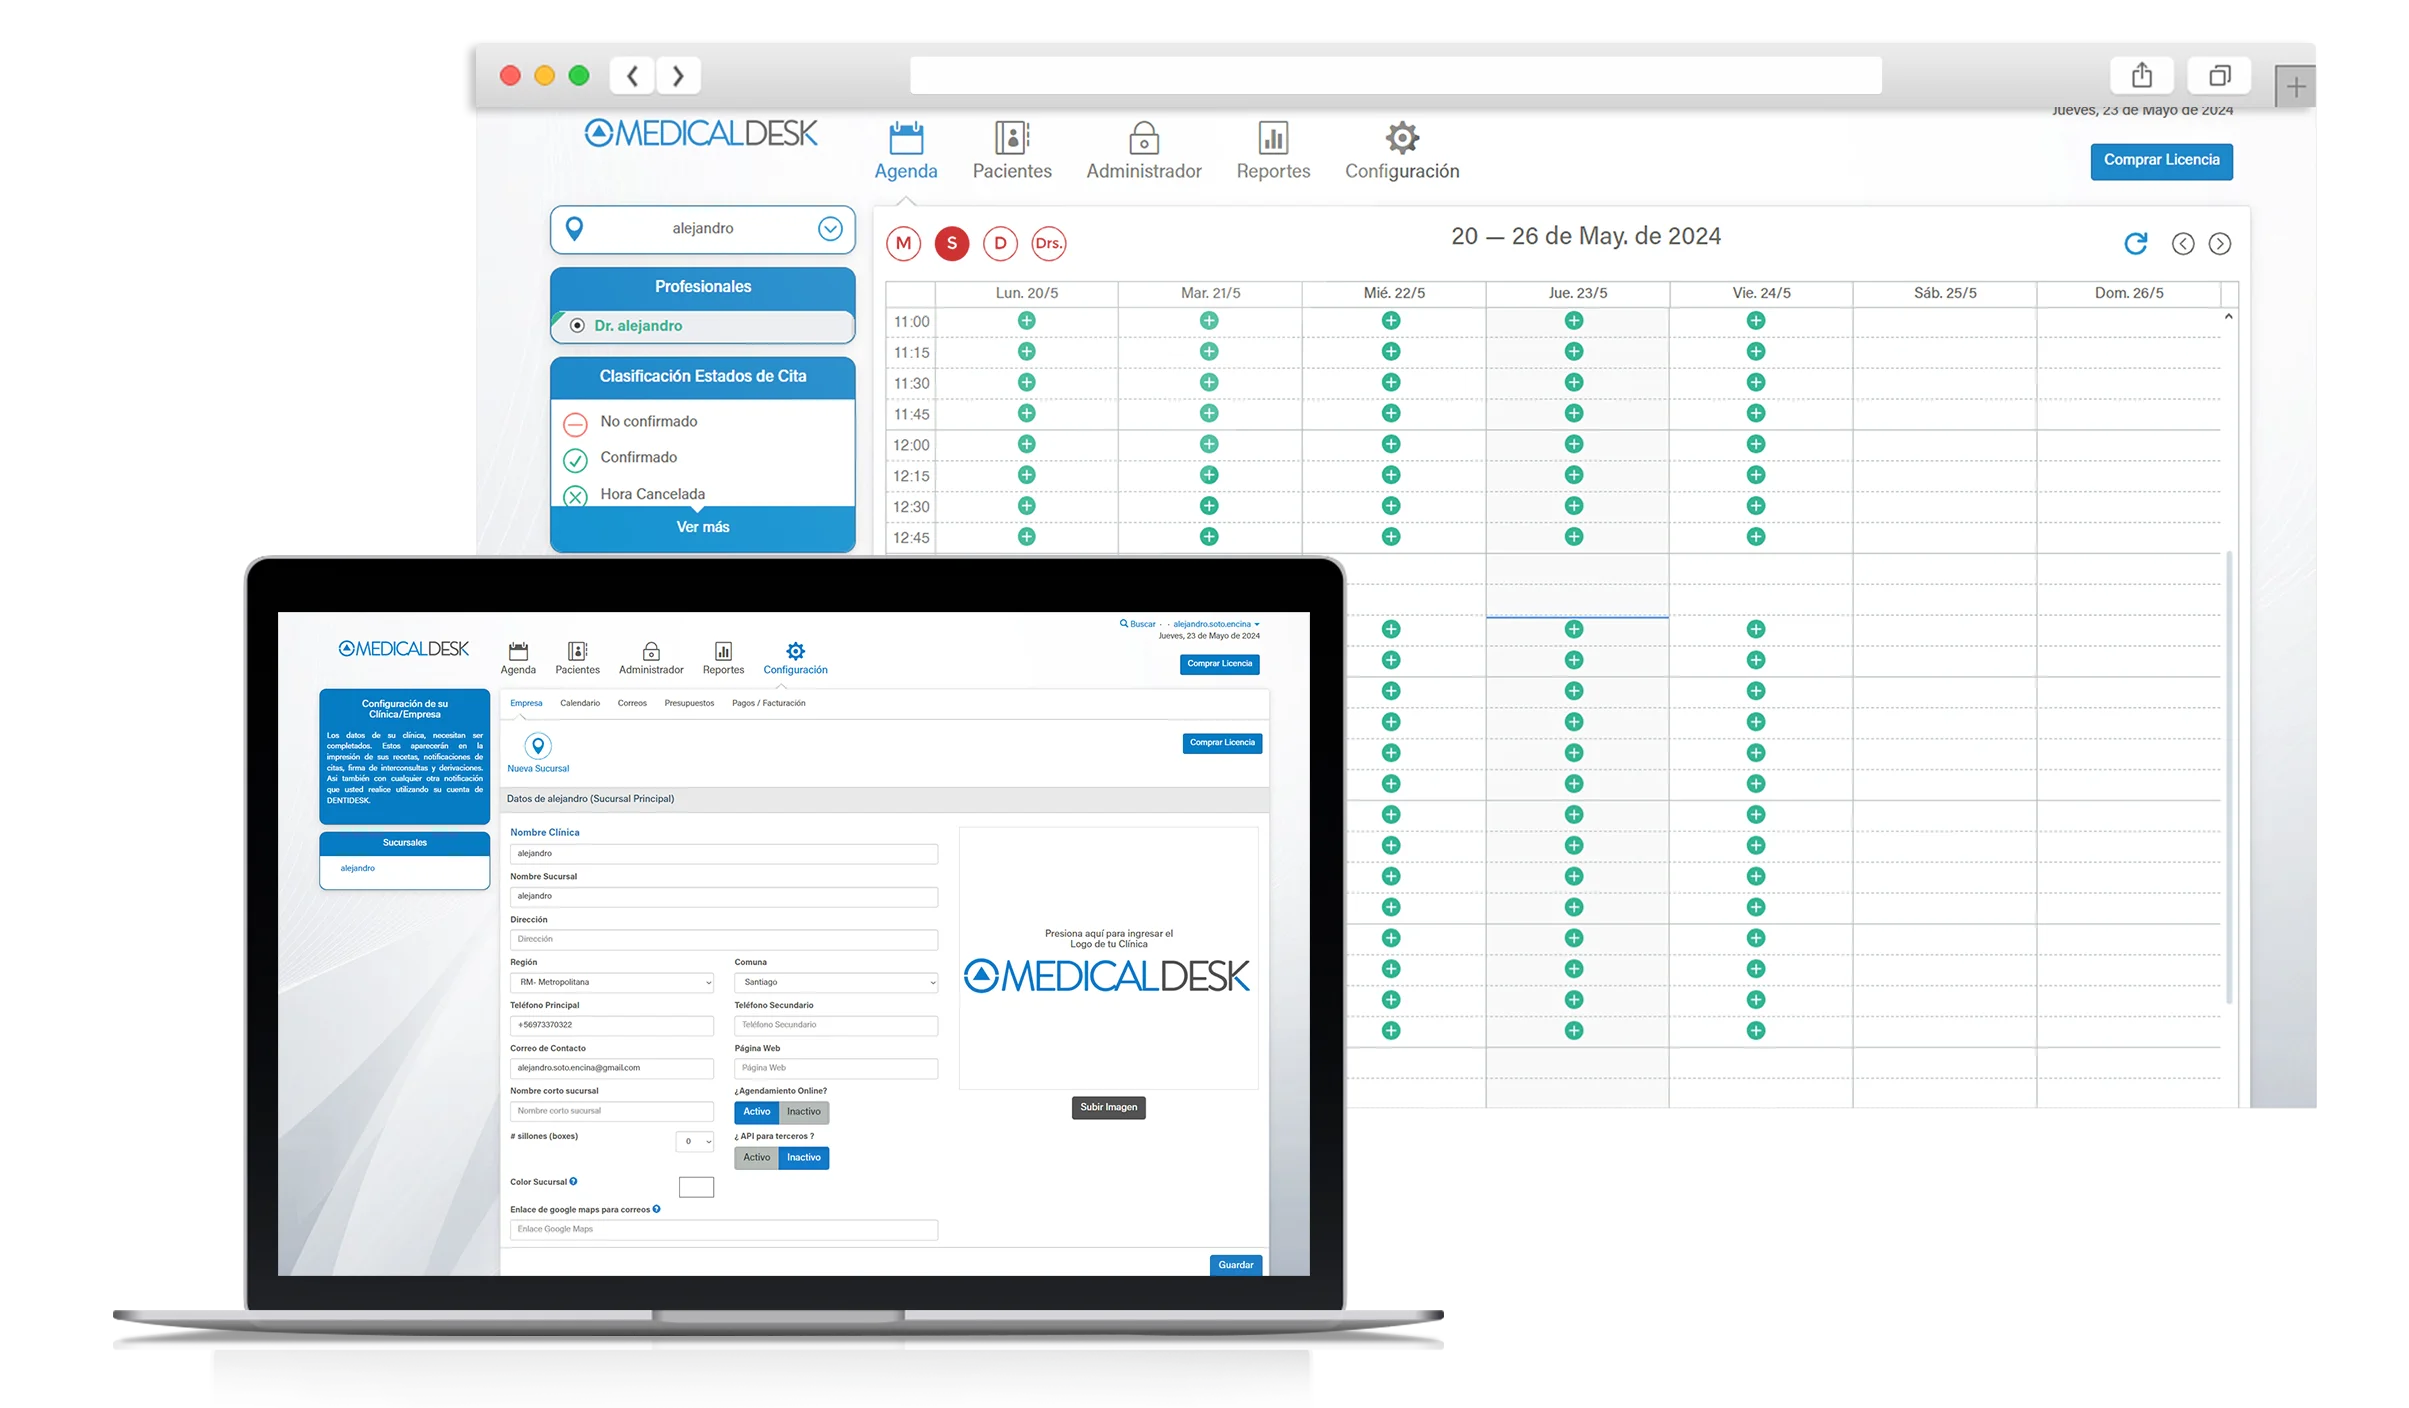This screenshot has width=2409, height=1408.
Task: Open Administrador lock icon in browser window
Action: tap(1144, 138)
